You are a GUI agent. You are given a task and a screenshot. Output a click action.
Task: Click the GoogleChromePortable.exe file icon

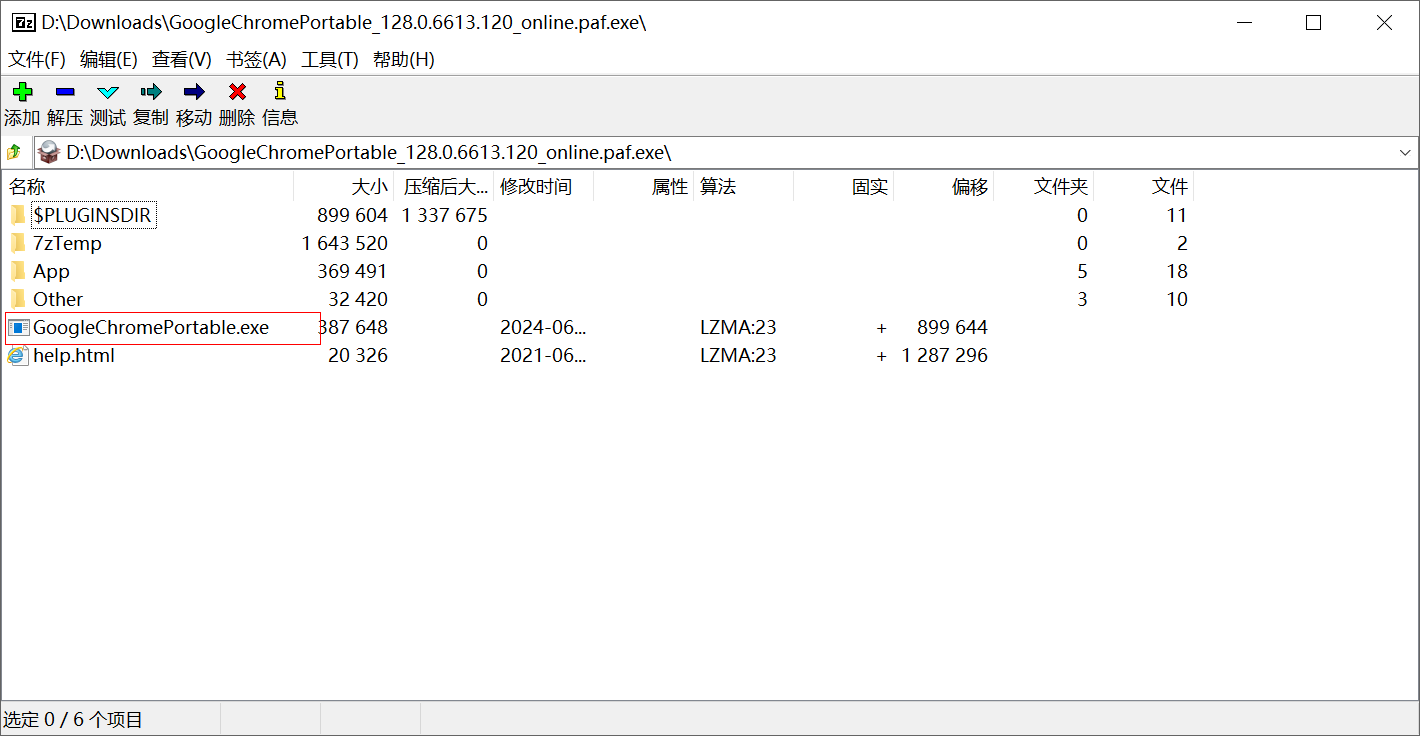[18, 327]
